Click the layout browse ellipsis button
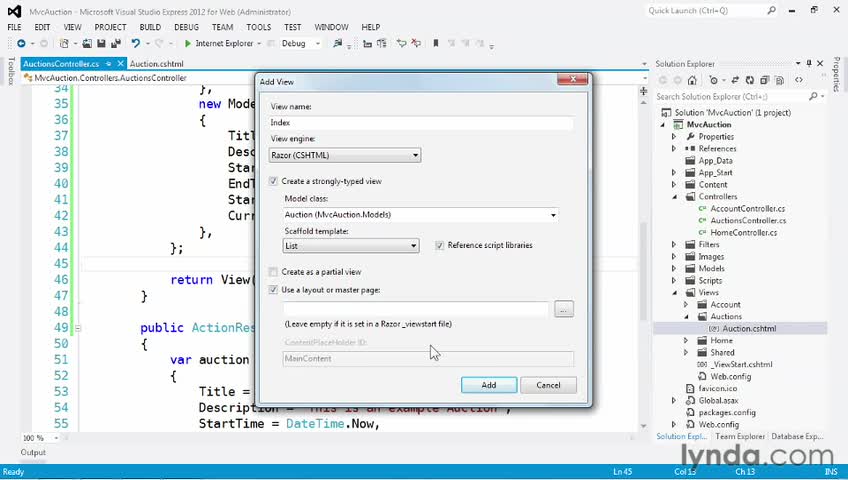848x480 pixels. [564, 309]
